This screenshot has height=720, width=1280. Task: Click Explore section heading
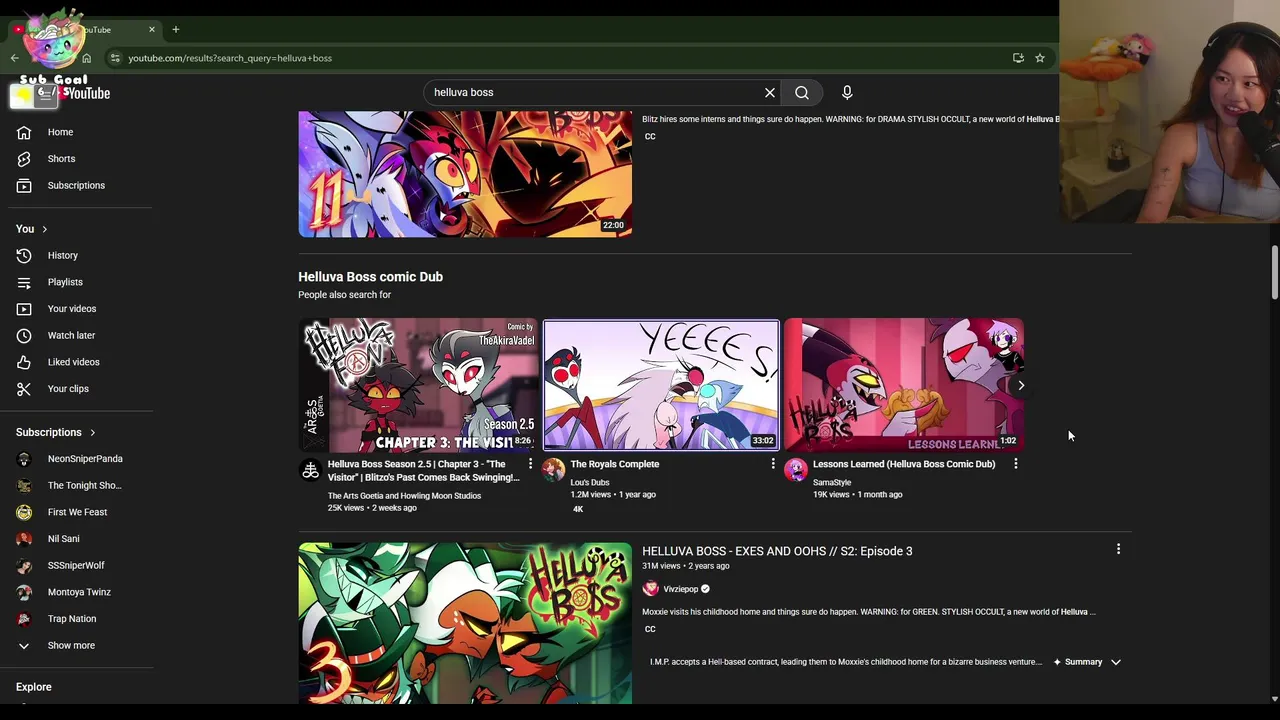pos(33,687)
